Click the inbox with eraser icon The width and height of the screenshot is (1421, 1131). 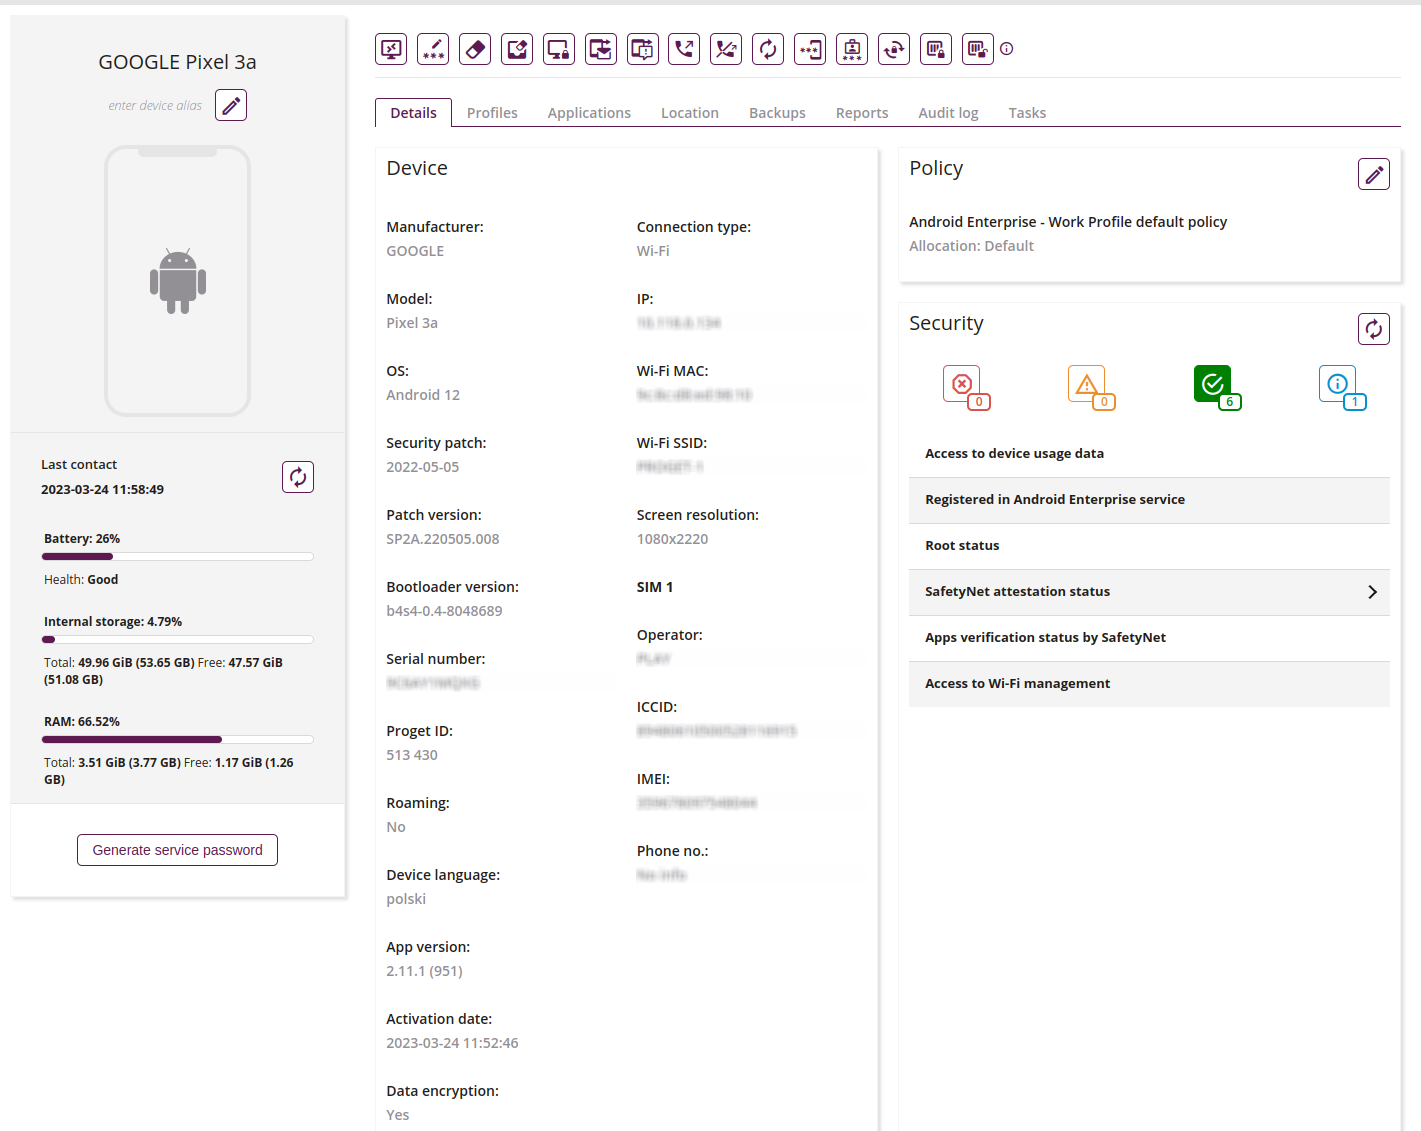click(517, 49)
